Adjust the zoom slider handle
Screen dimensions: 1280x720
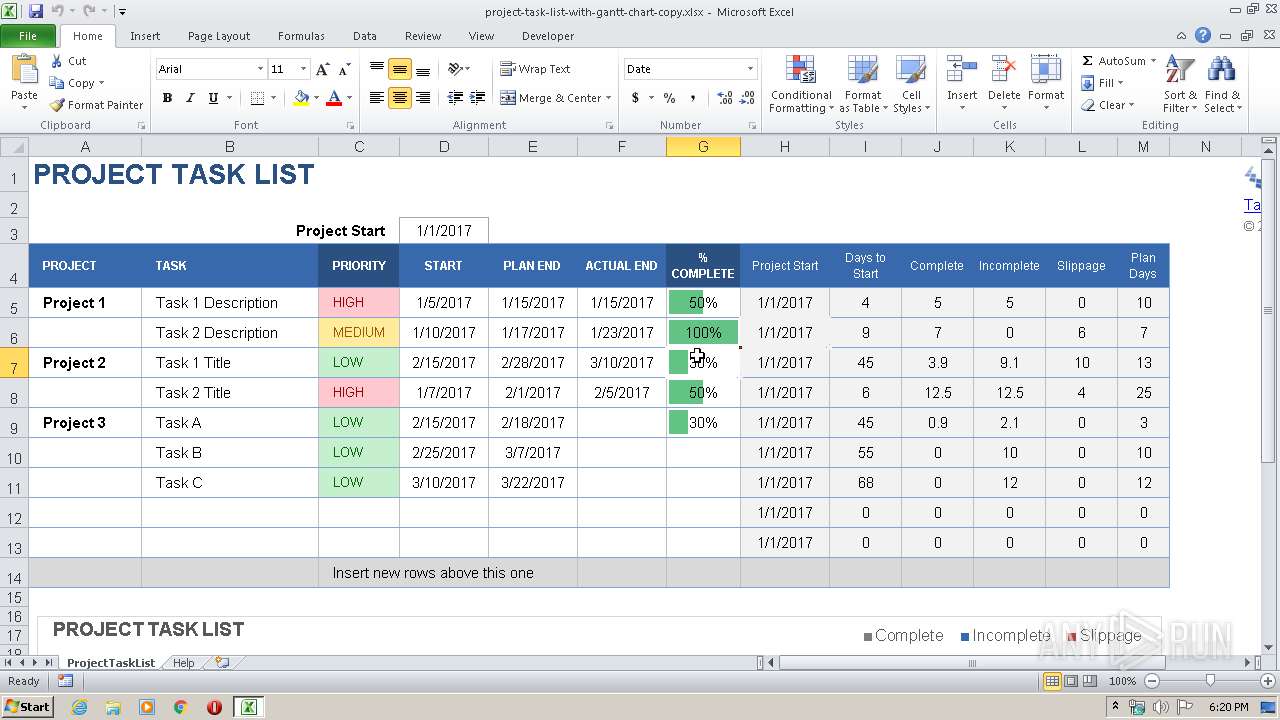pos(1210,681)
